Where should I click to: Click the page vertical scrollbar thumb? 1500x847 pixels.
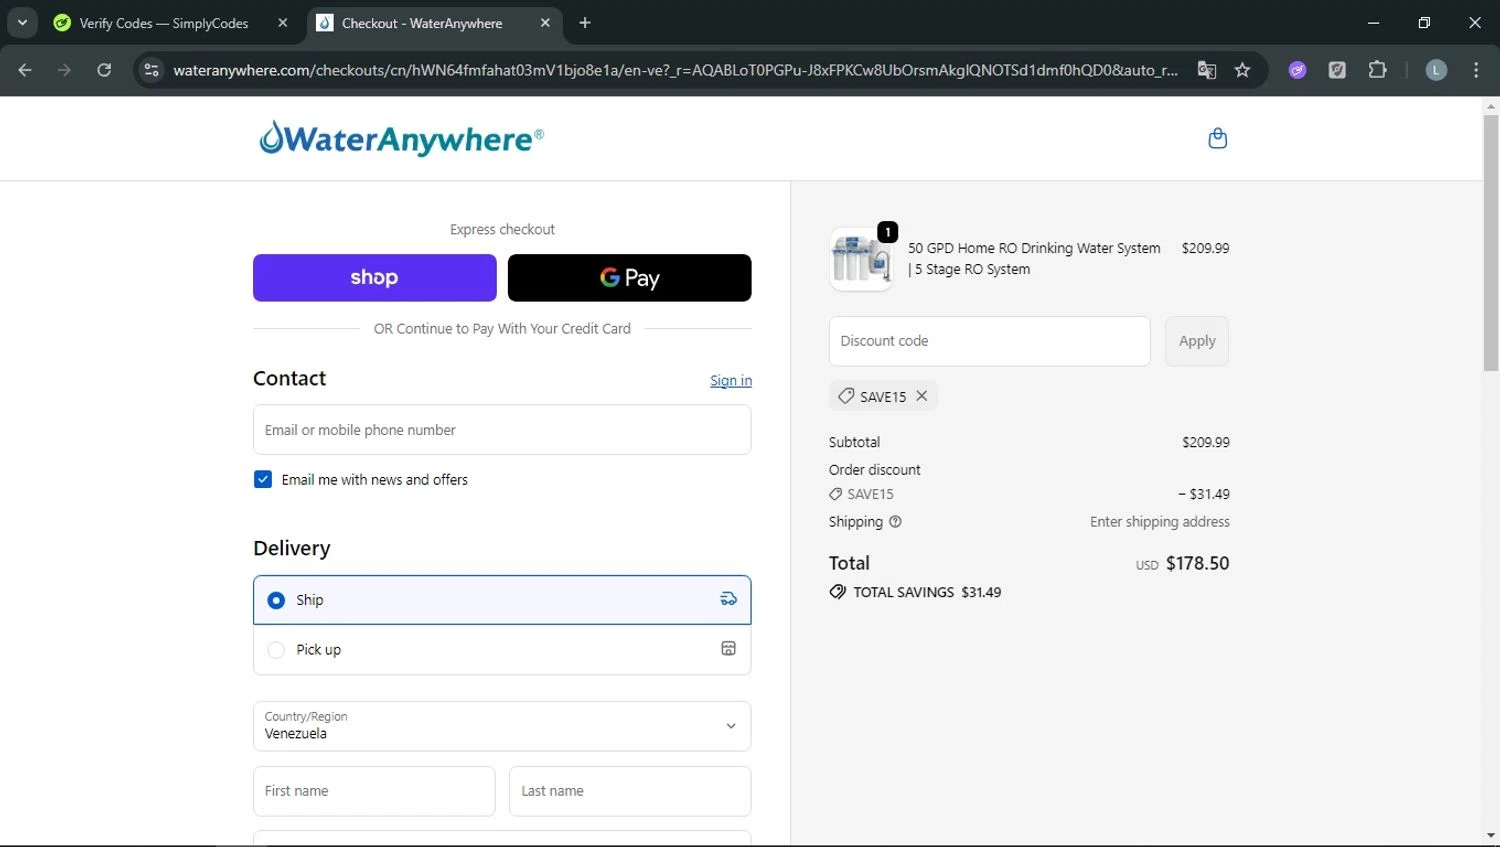tap(1491, 243)
